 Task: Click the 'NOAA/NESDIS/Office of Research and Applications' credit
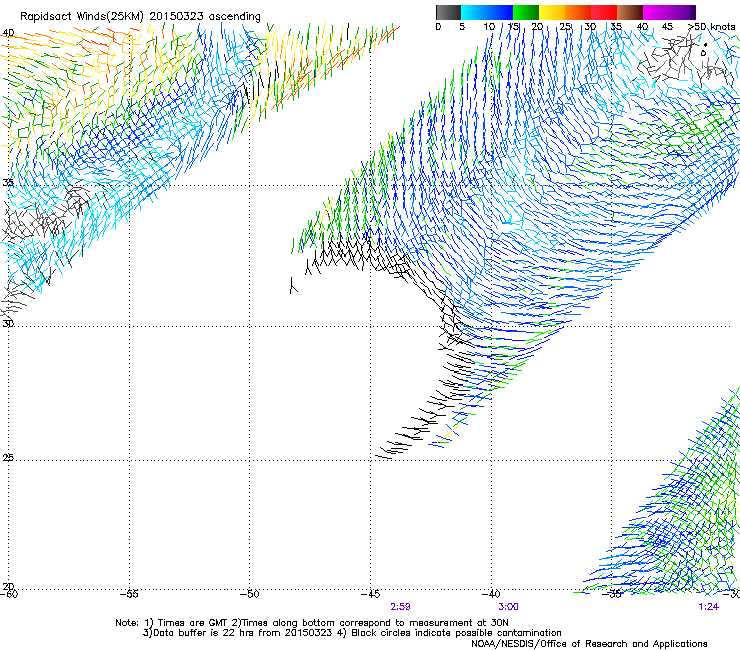pos(589,644)
